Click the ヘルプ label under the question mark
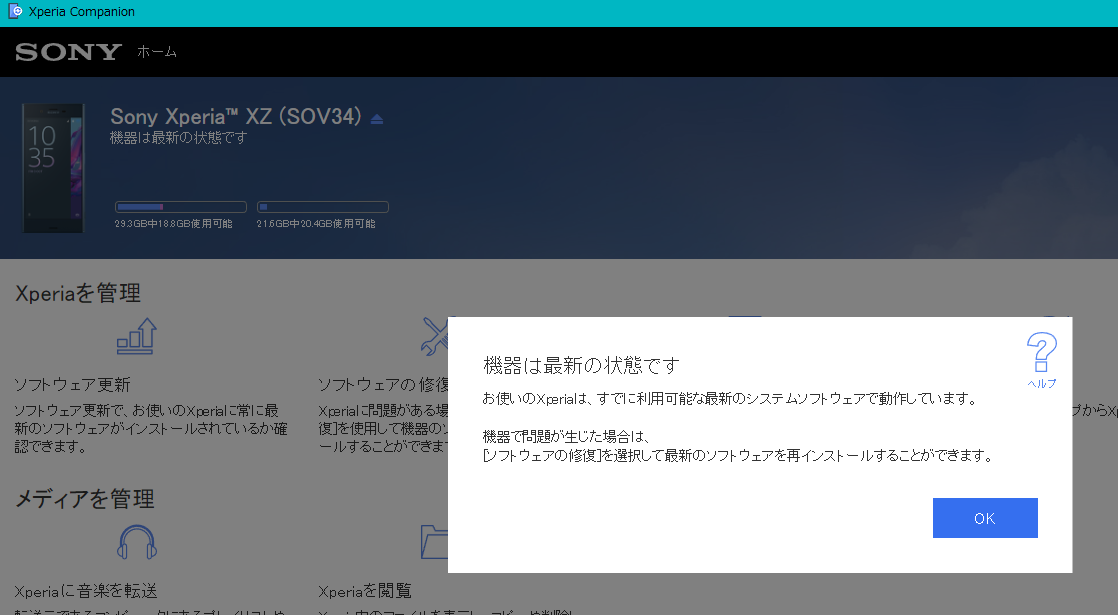The width and height of the screenshot is (1118, 615). pos(1042,382)
